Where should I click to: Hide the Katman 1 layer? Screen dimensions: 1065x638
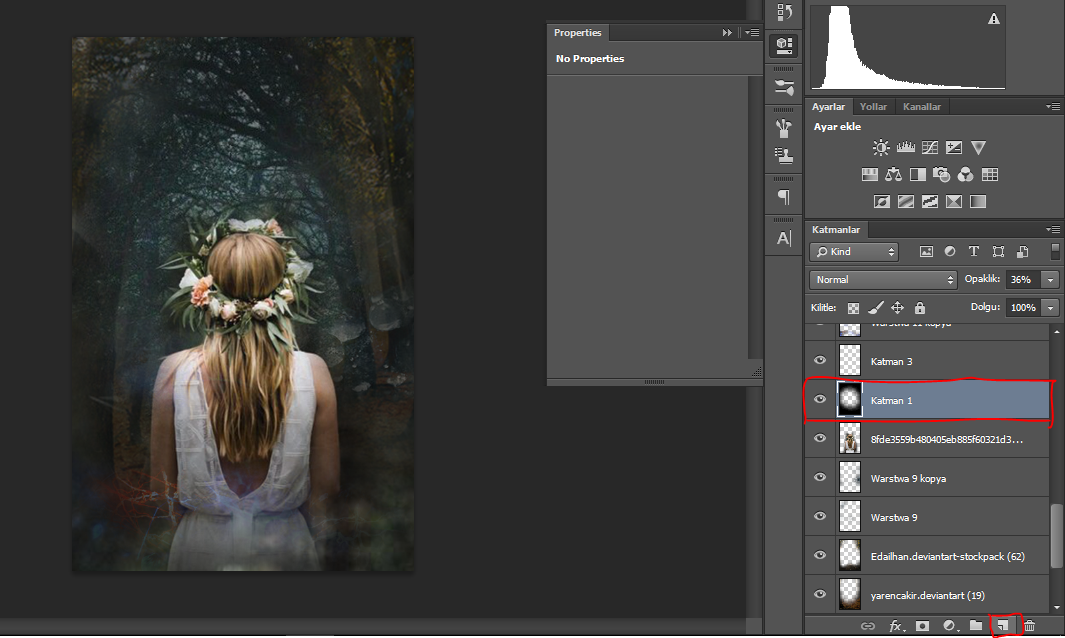click(820, 400)
